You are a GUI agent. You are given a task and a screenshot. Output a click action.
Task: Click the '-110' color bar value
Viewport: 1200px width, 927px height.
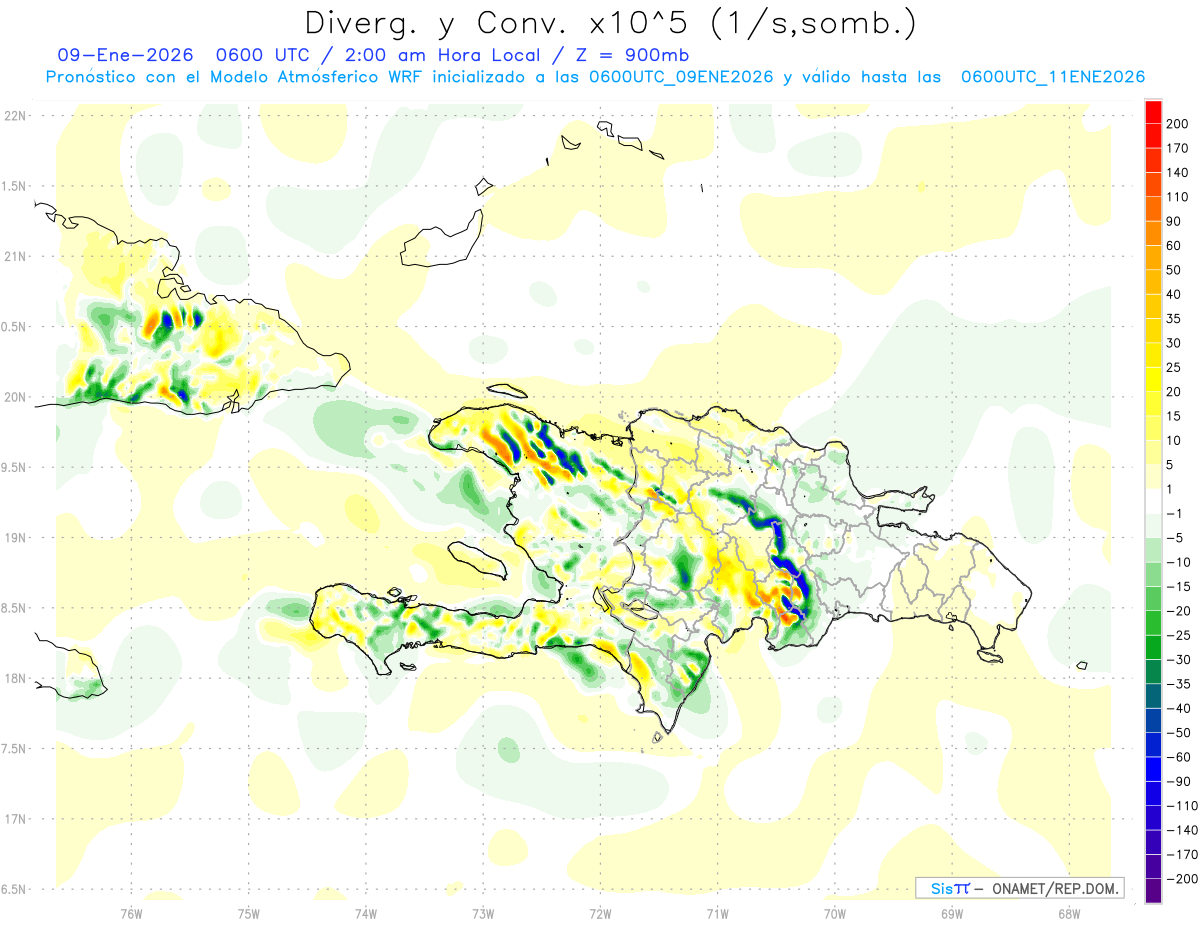tap(1183, 805)
